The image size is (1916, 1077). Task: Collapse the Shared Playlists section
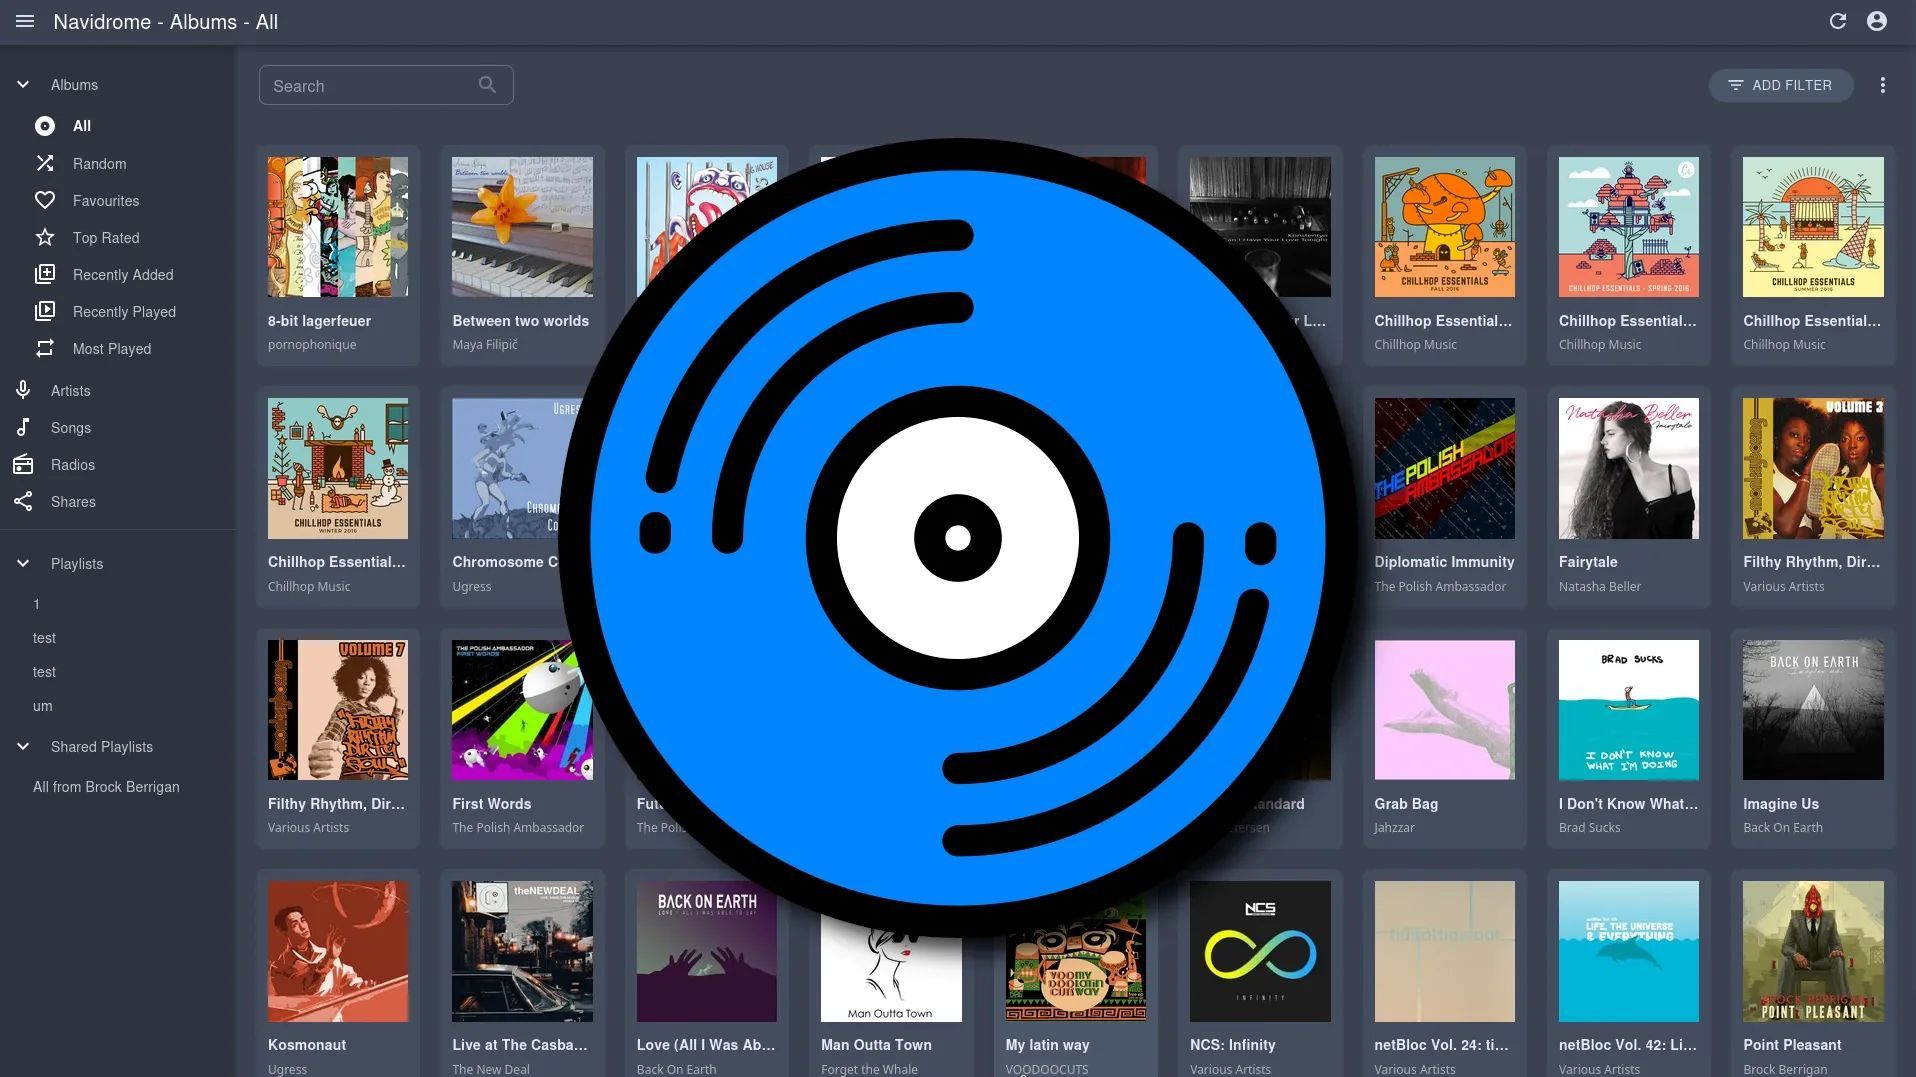[23, 746]
